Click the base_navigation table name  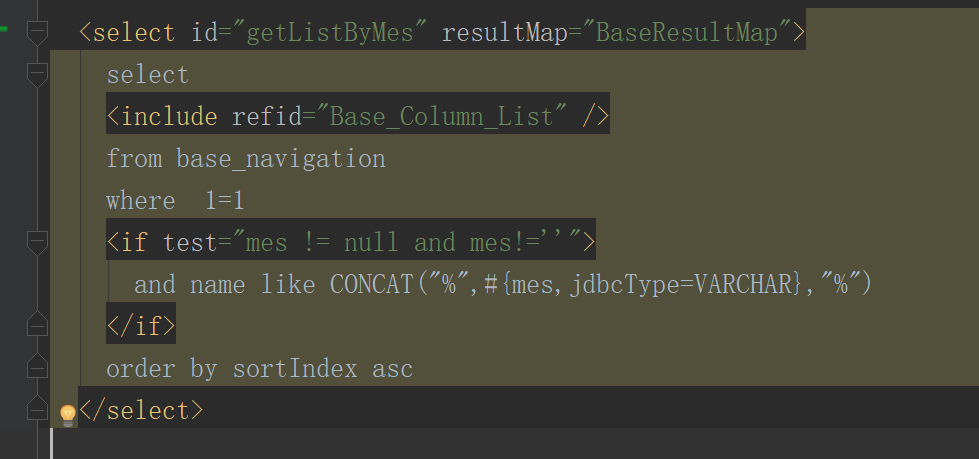pyautogui.click(x=281, y=159)
